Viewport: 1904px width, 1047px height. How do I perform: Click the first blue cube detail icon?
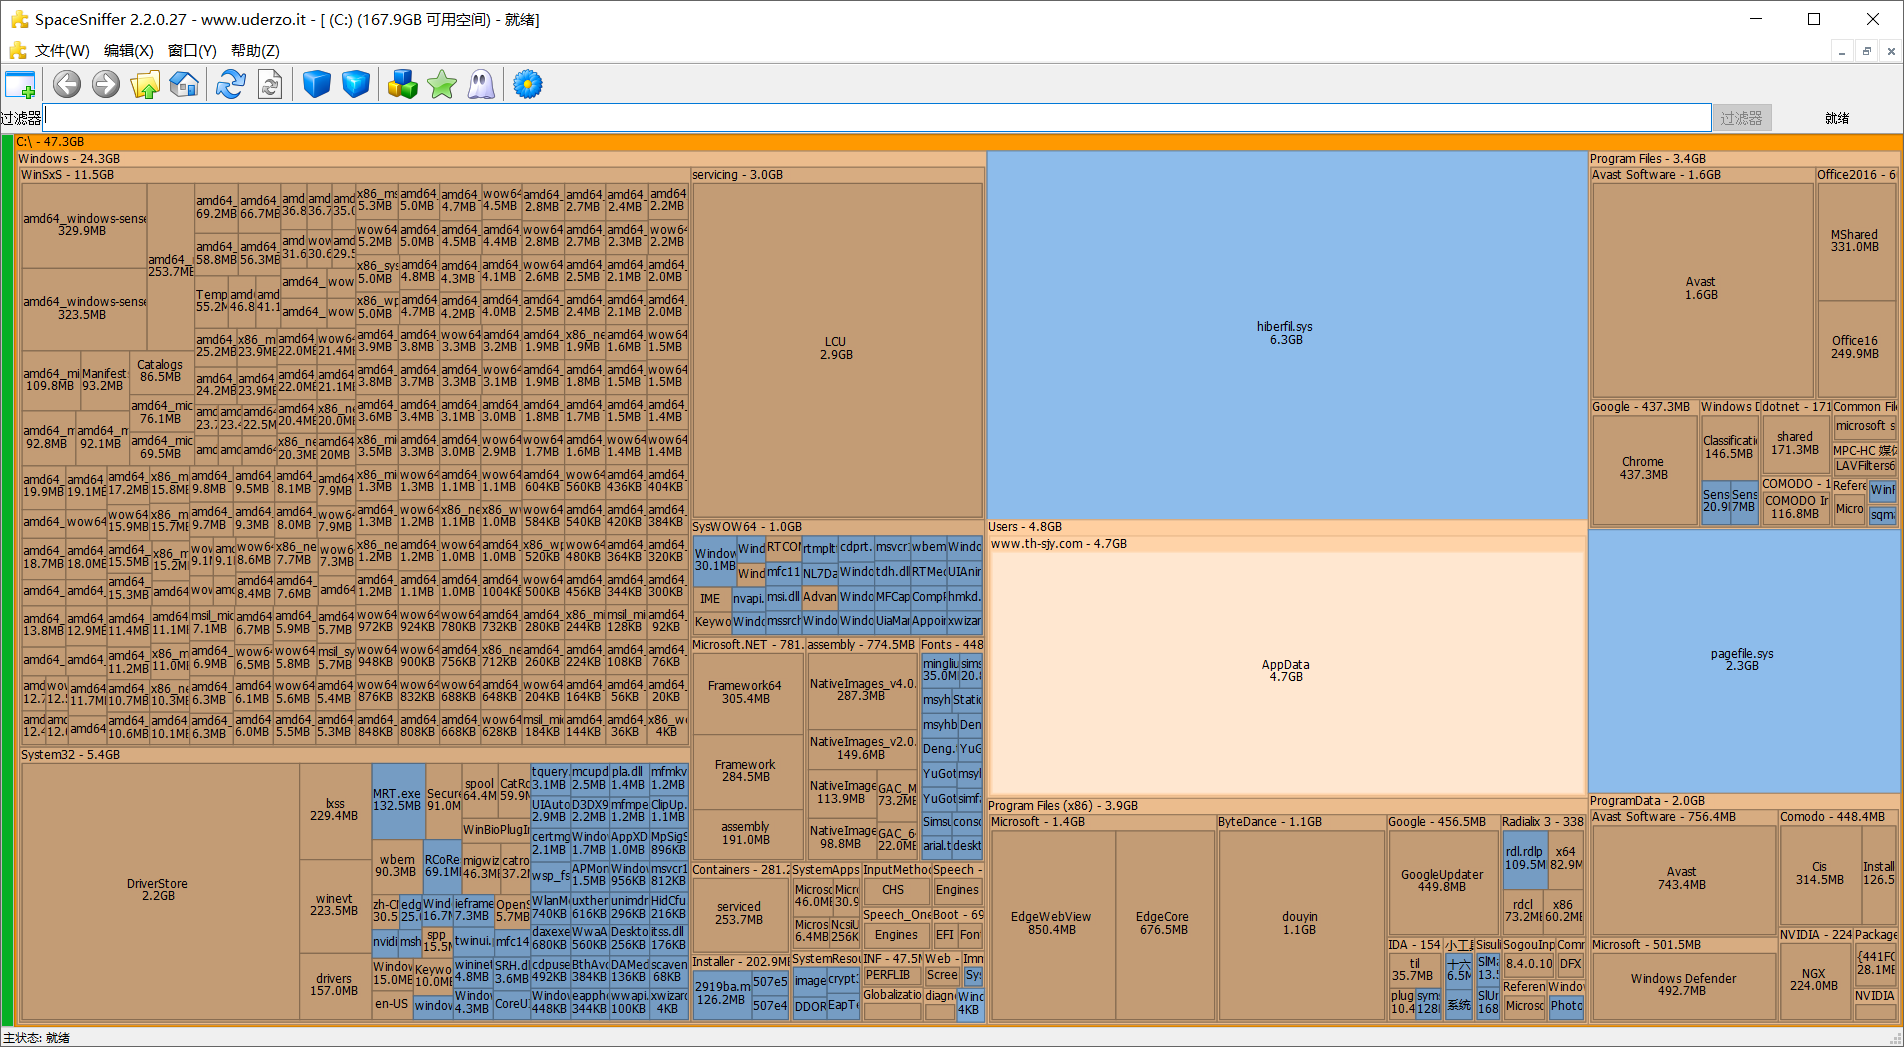click(317, 85)
